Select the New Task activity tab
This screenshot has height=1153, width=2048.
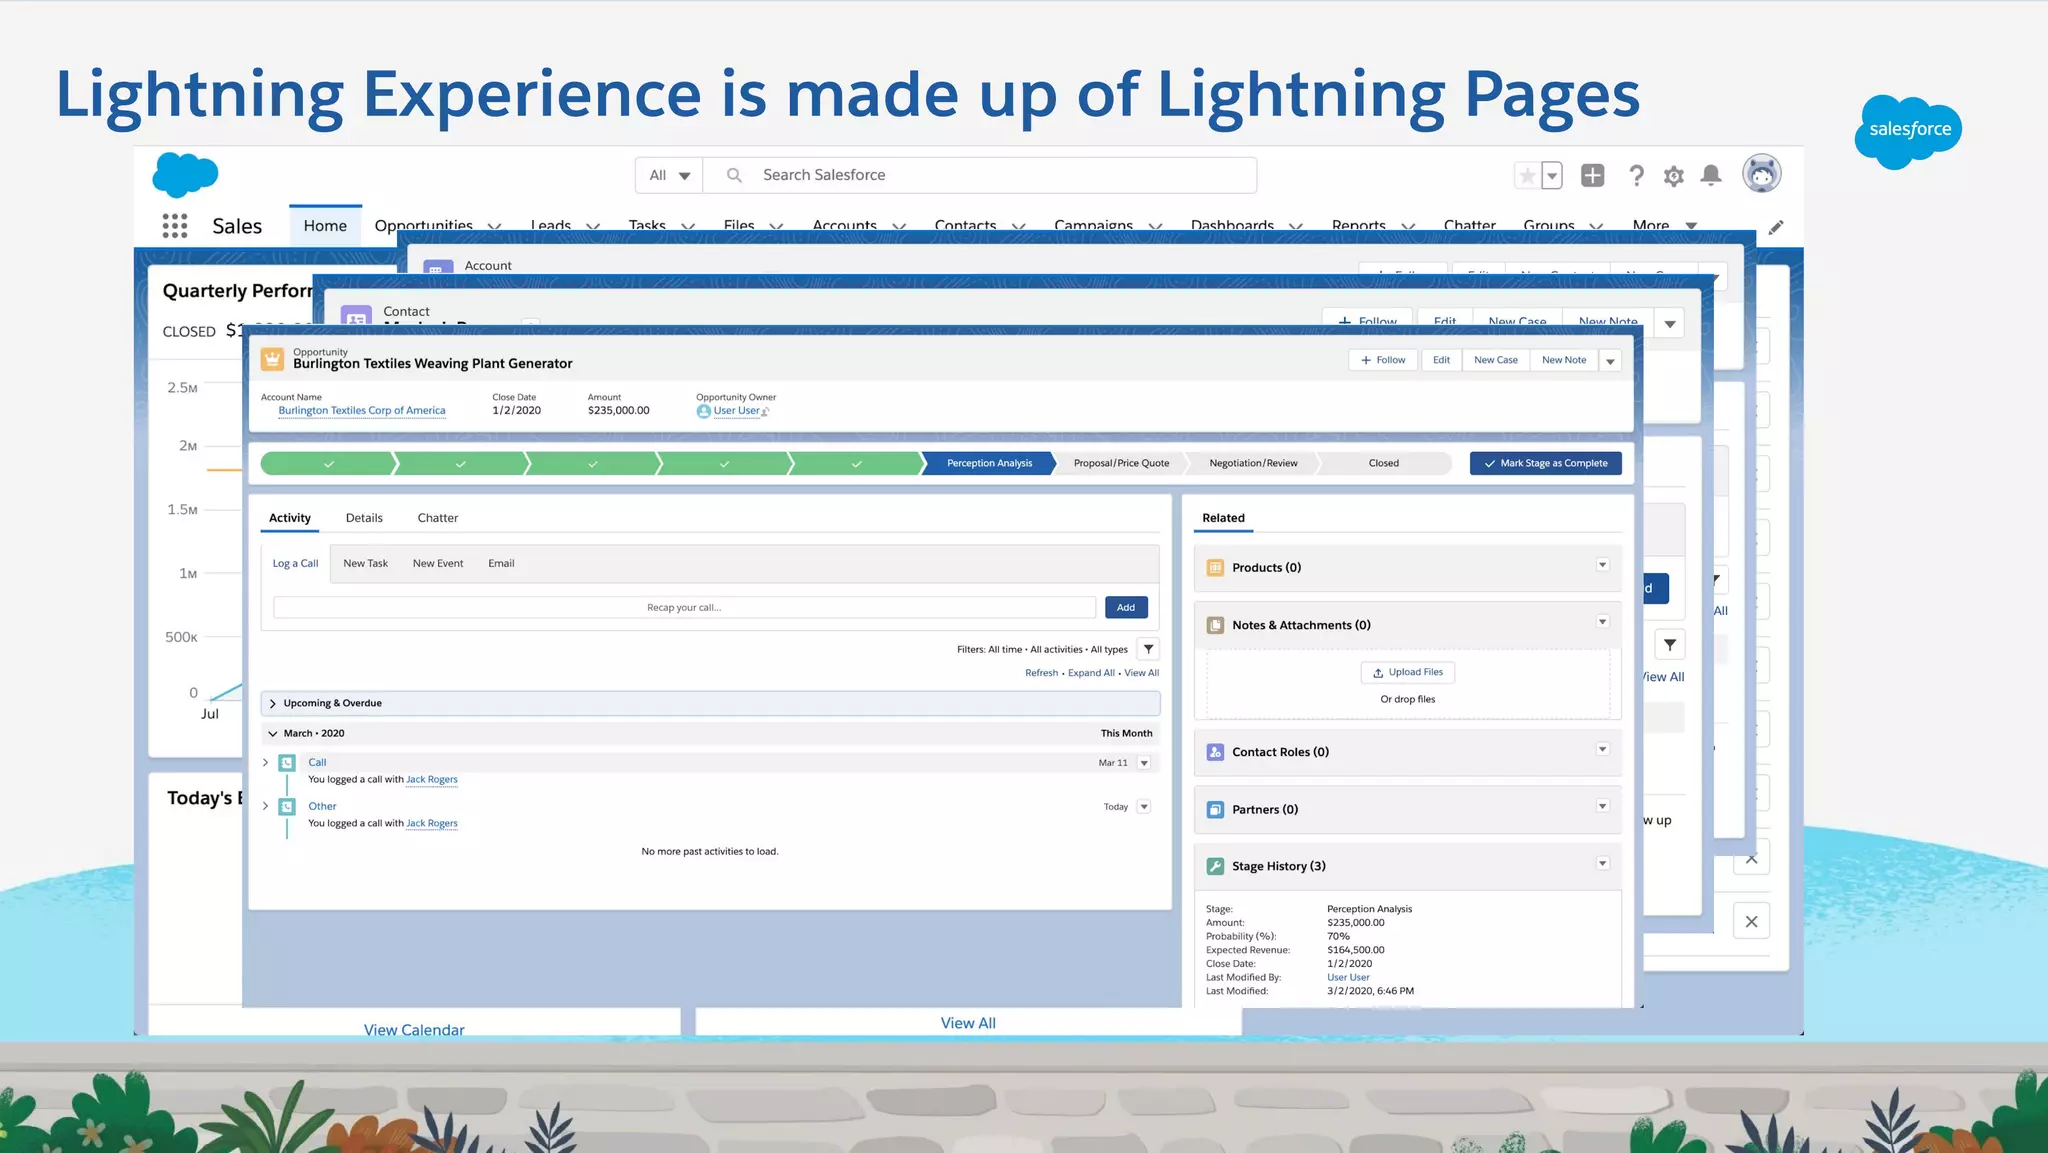coord(365,563)
